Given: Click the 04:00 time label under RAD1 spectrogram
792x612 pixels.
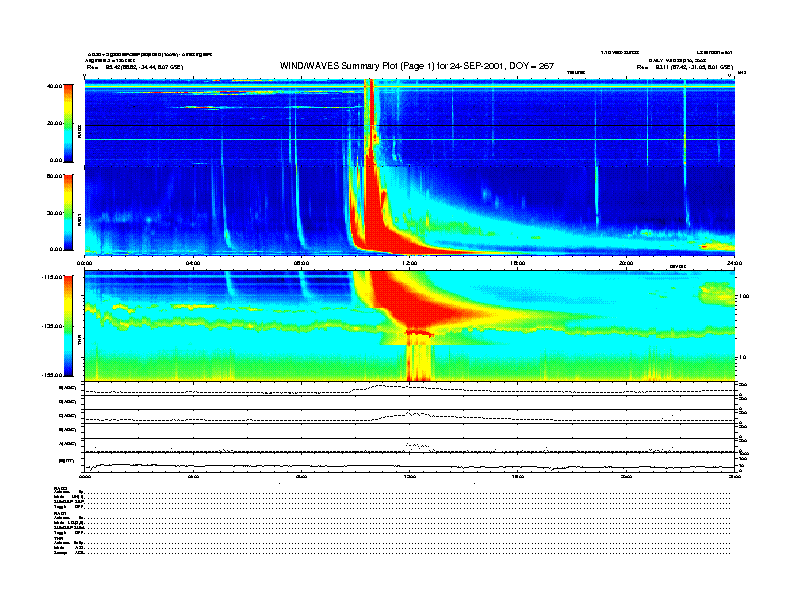Looking at the screenshot, I should tap(193, 263).
